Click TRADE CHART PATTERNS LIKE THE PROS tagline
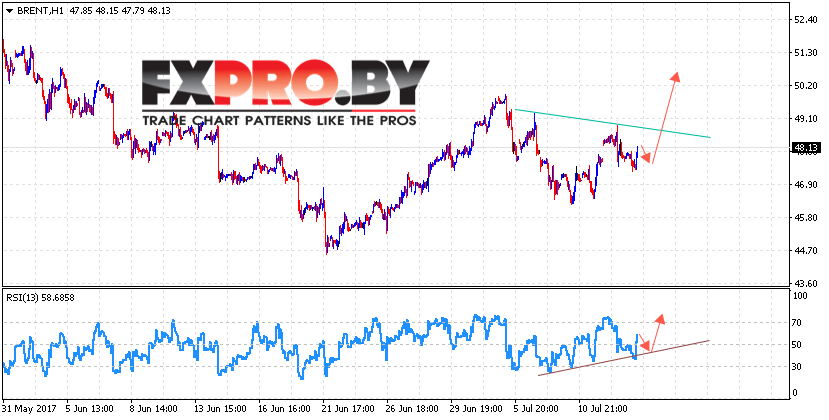Screen dimensions: 829x420 click(x=279, y=121)
